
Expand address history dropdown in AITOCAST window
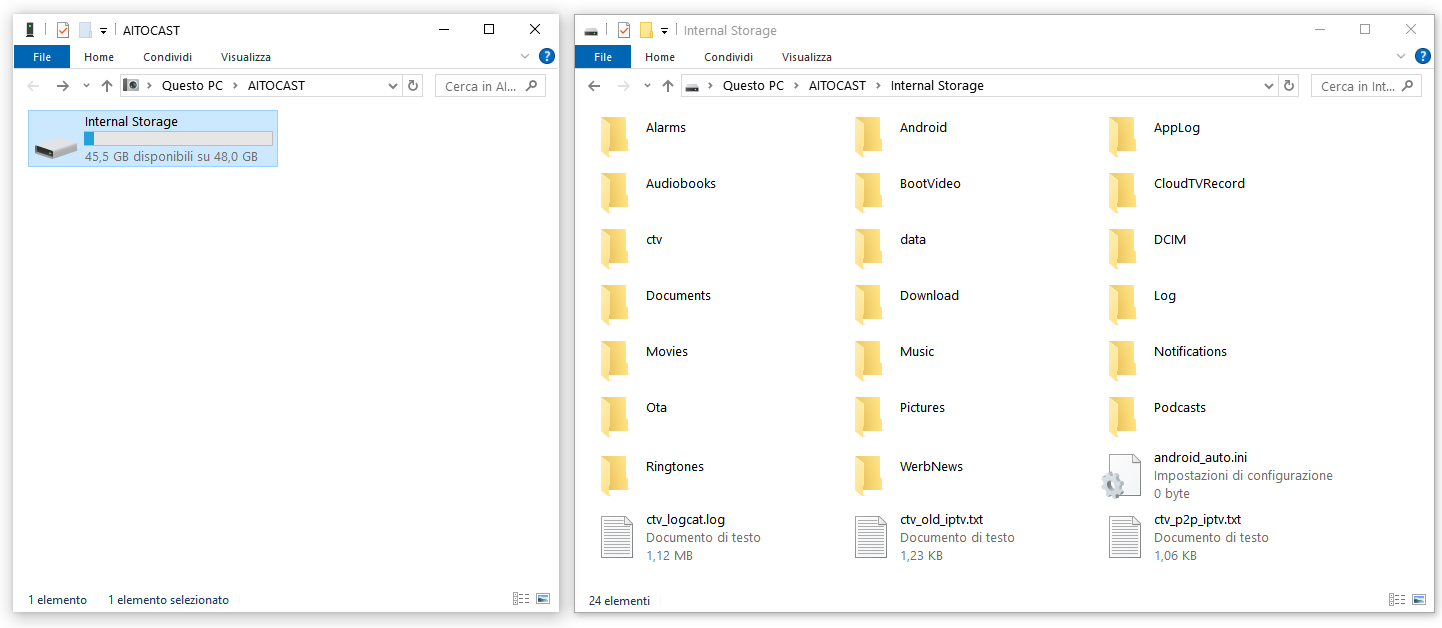(x=393, y=86)
